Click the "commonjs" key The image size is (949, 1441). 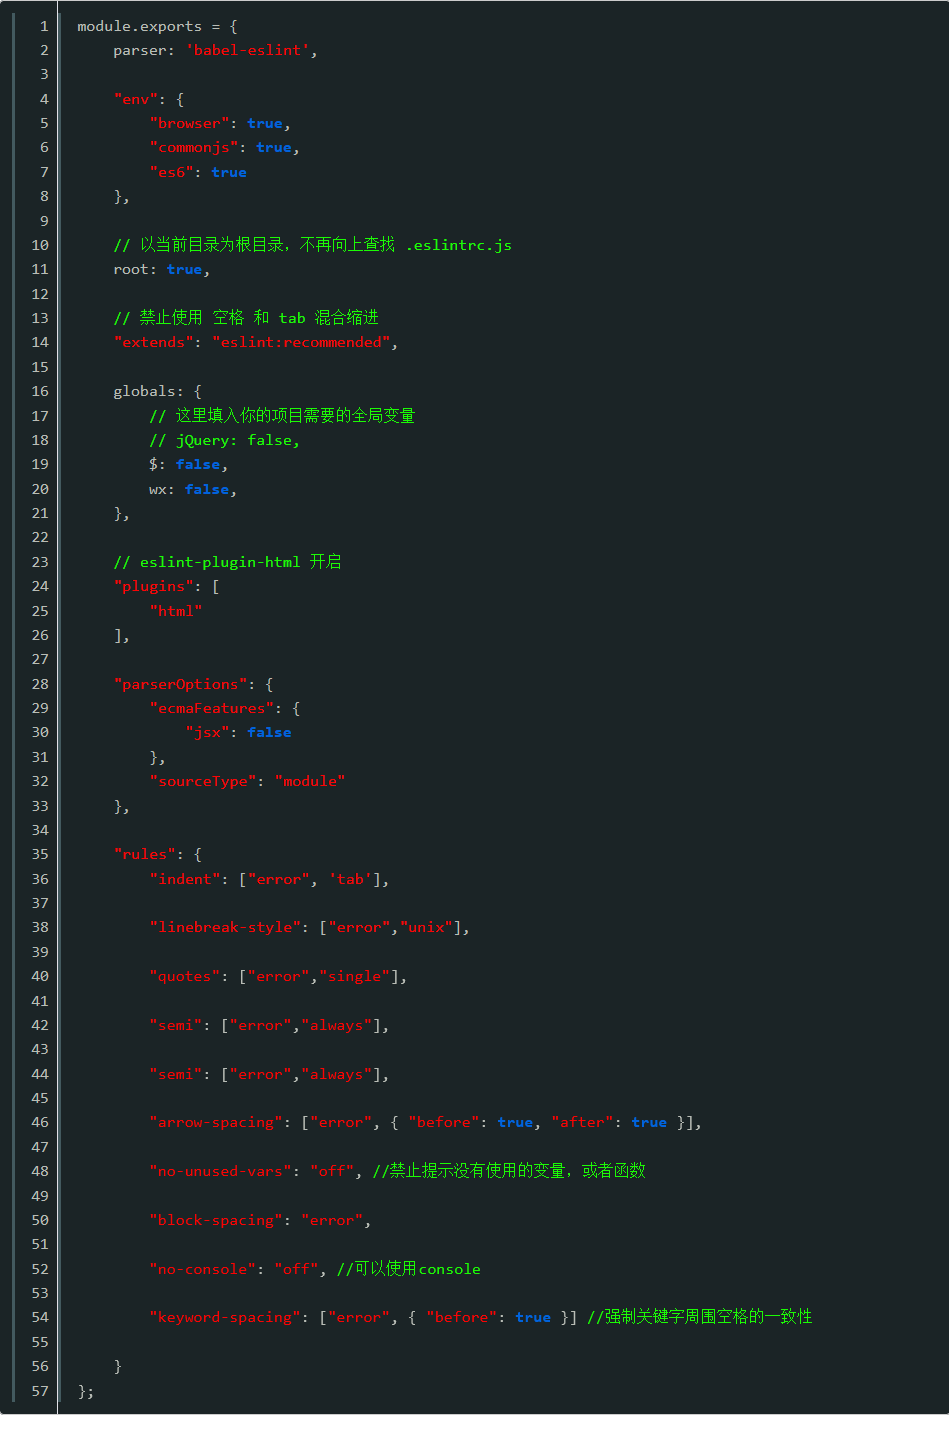point(194,147)
